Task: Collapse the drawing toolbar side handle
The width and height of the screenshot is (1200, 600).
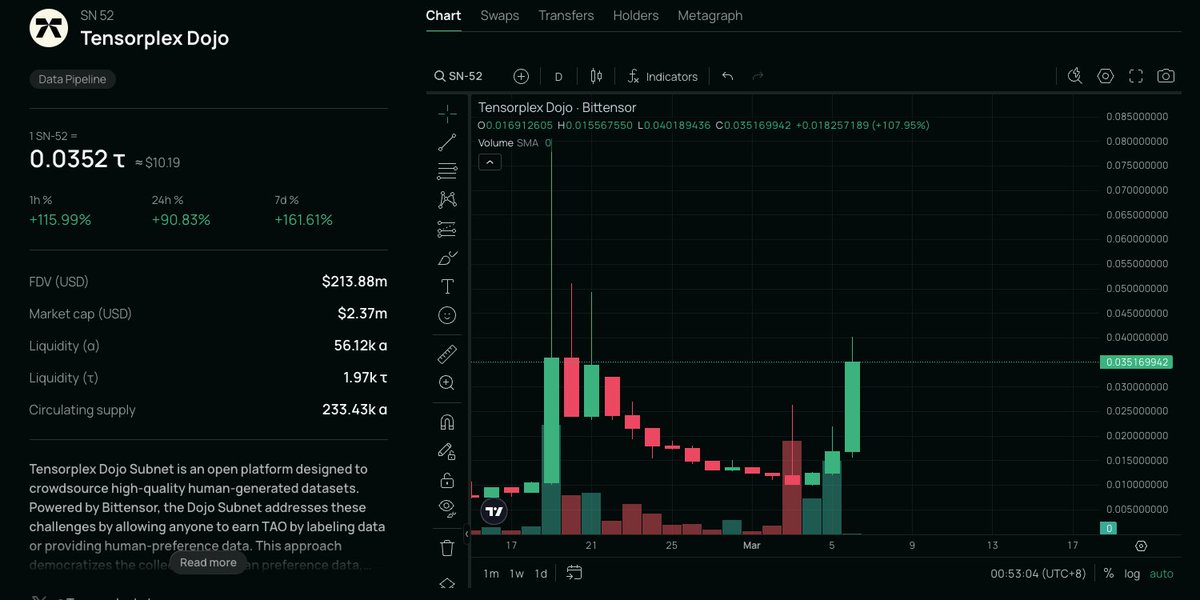Action: point(467,534)
